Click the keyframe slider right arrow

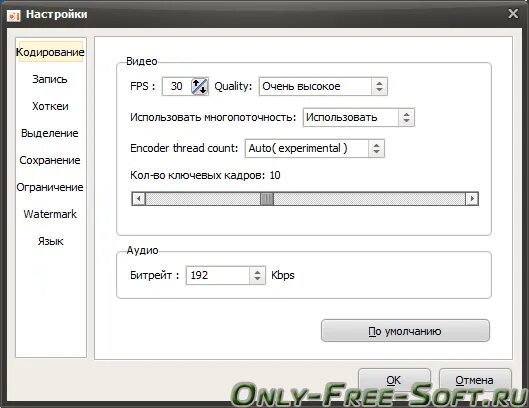(x=472, y=199)
